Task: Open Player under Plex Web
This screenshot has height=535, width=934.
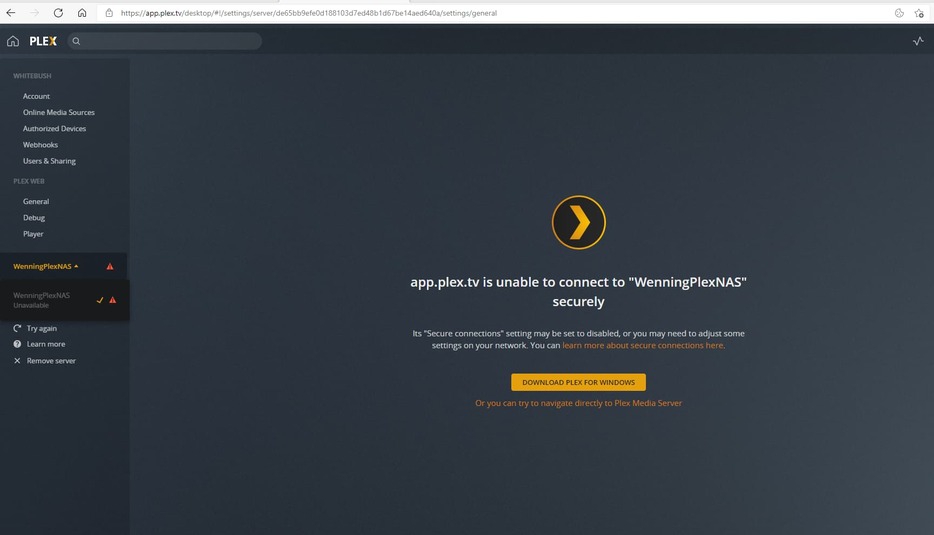Action: point(33,234)
